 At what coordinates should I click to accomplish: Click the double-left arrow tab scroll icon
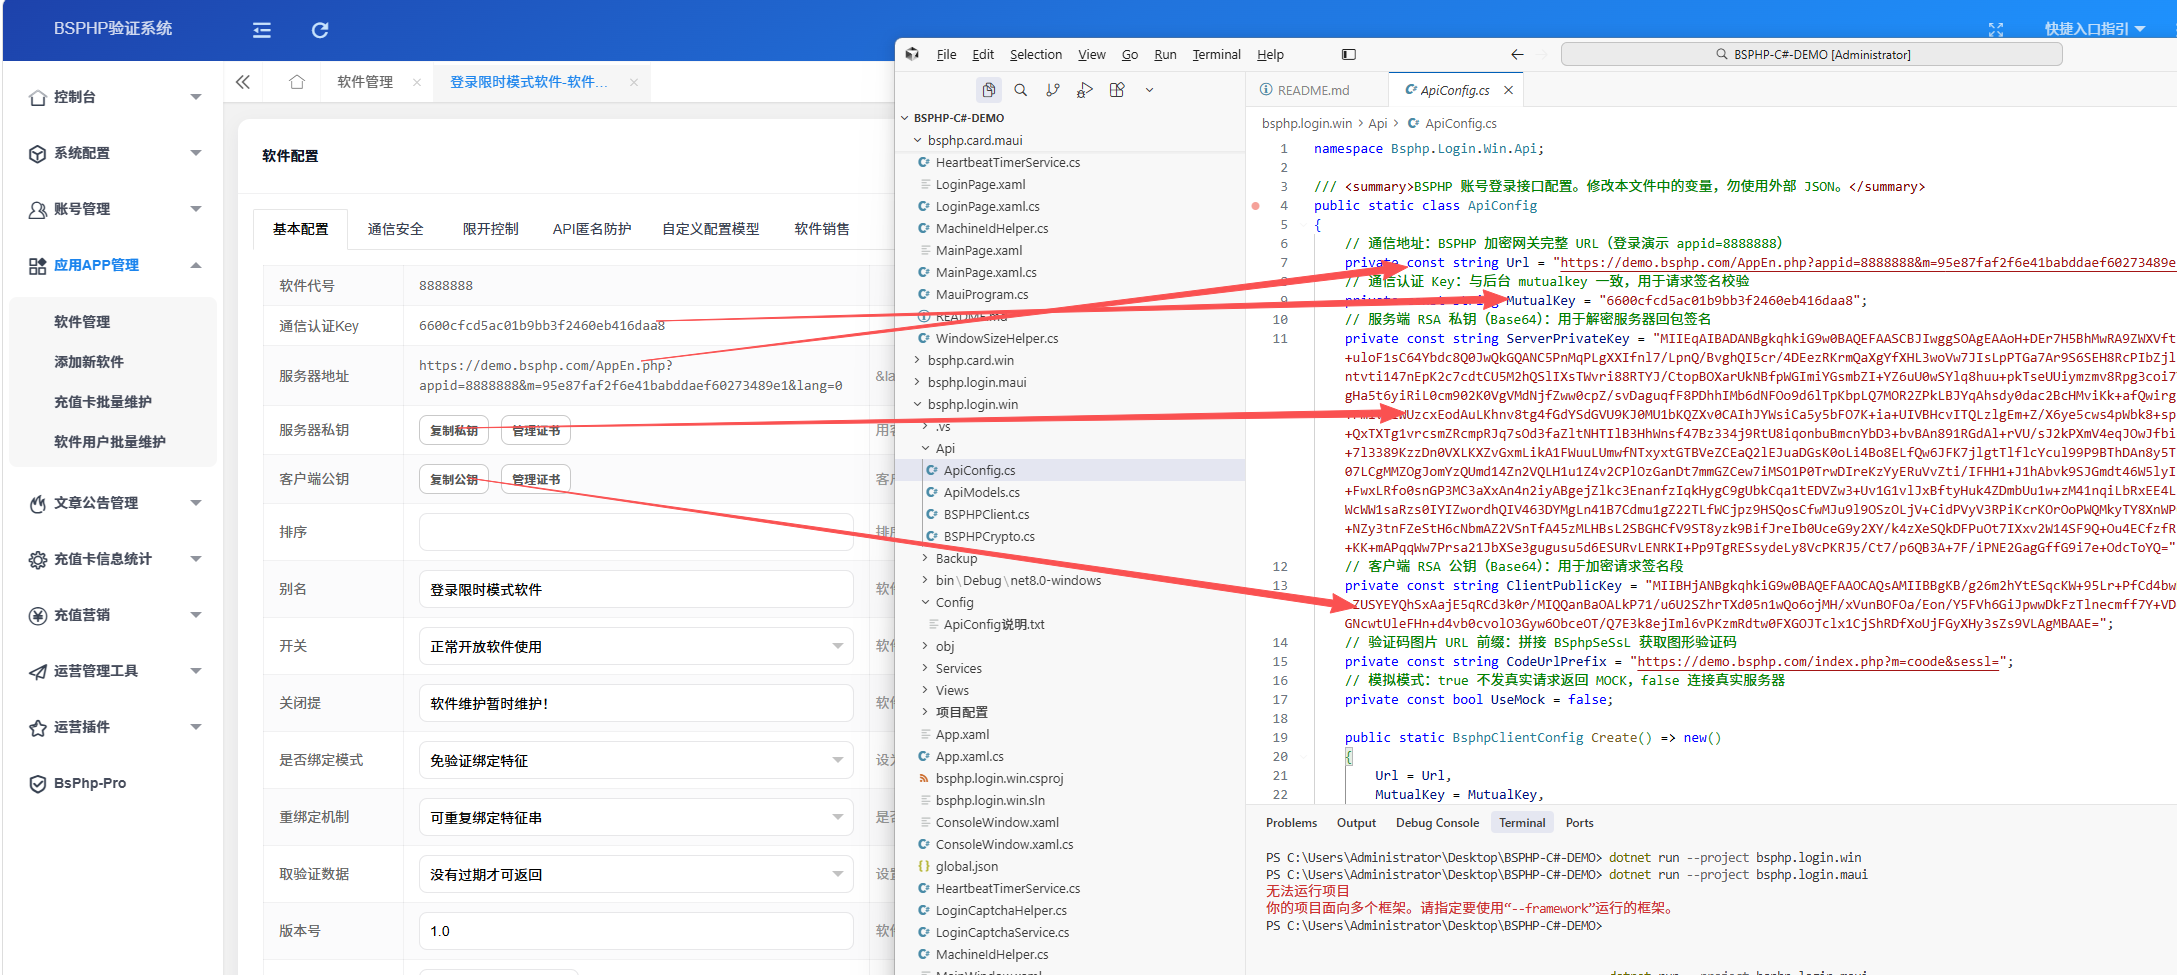pyautogui.click(x=243, y=82)
